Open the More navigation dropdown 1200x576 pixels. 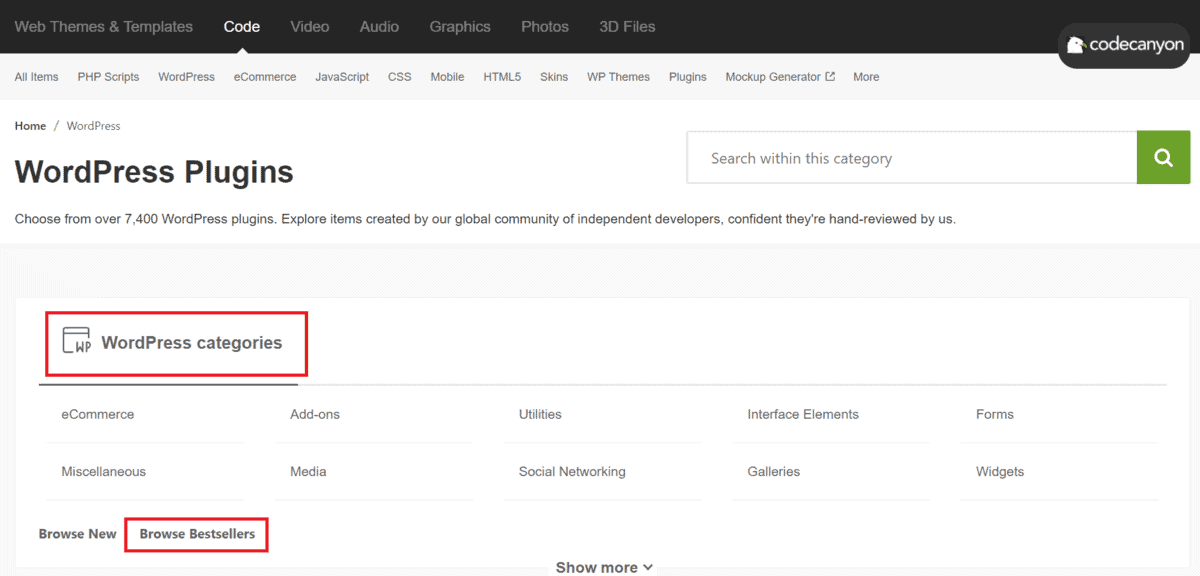tap(865, 76)
